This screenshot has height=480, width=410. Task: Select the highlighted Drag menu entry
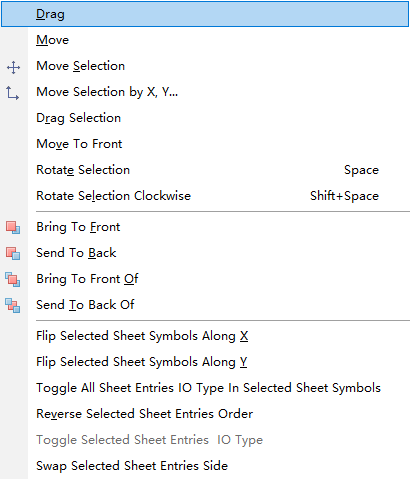coord(205,14)
